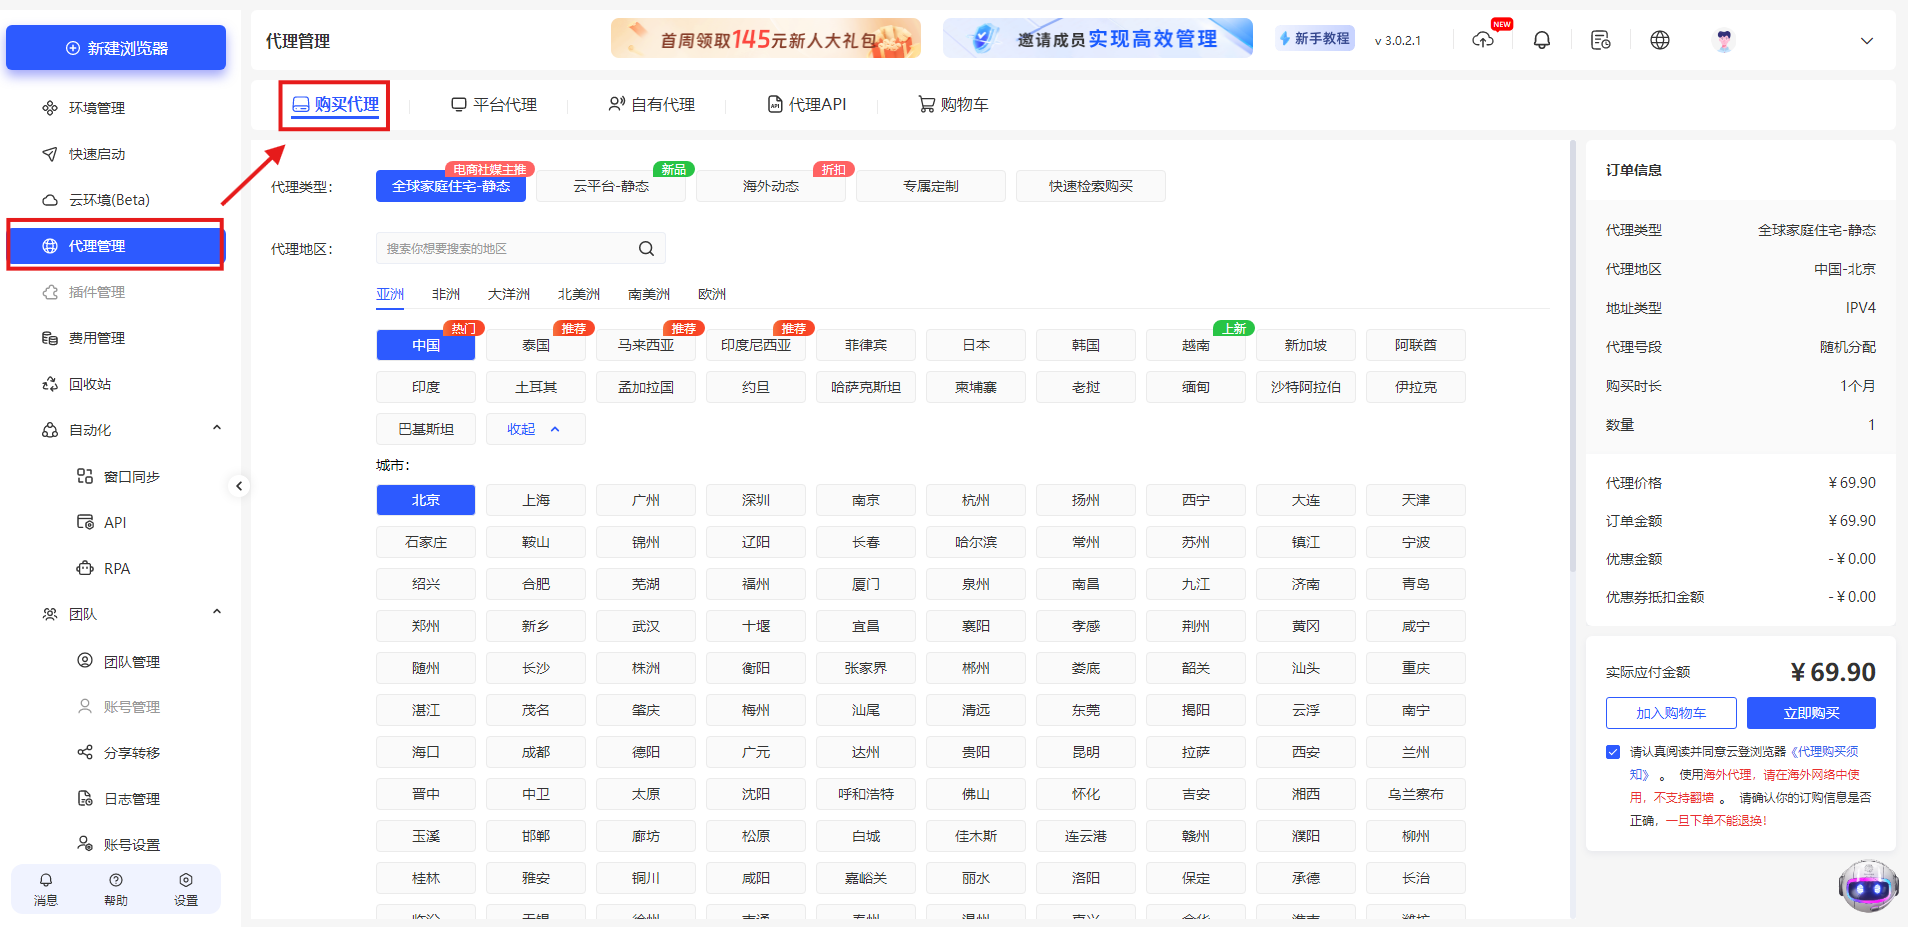
Task: Open the cloud upload feature marked NEW
Action: [x=1484, y=42]
